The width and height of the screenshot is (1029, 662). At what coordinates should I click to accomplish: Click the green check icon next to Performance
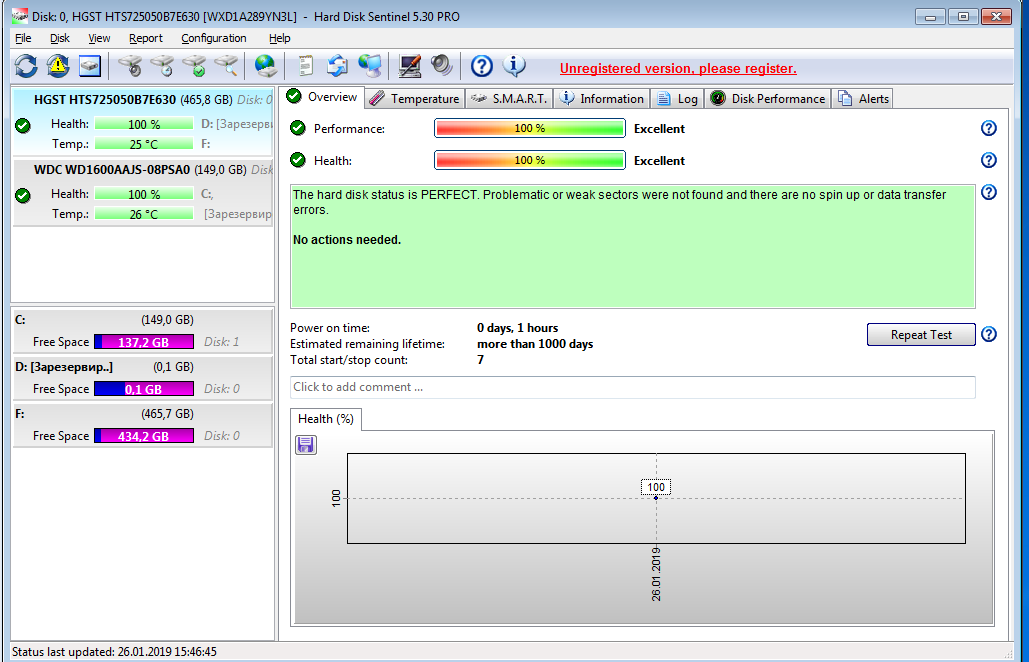(298, 129)
